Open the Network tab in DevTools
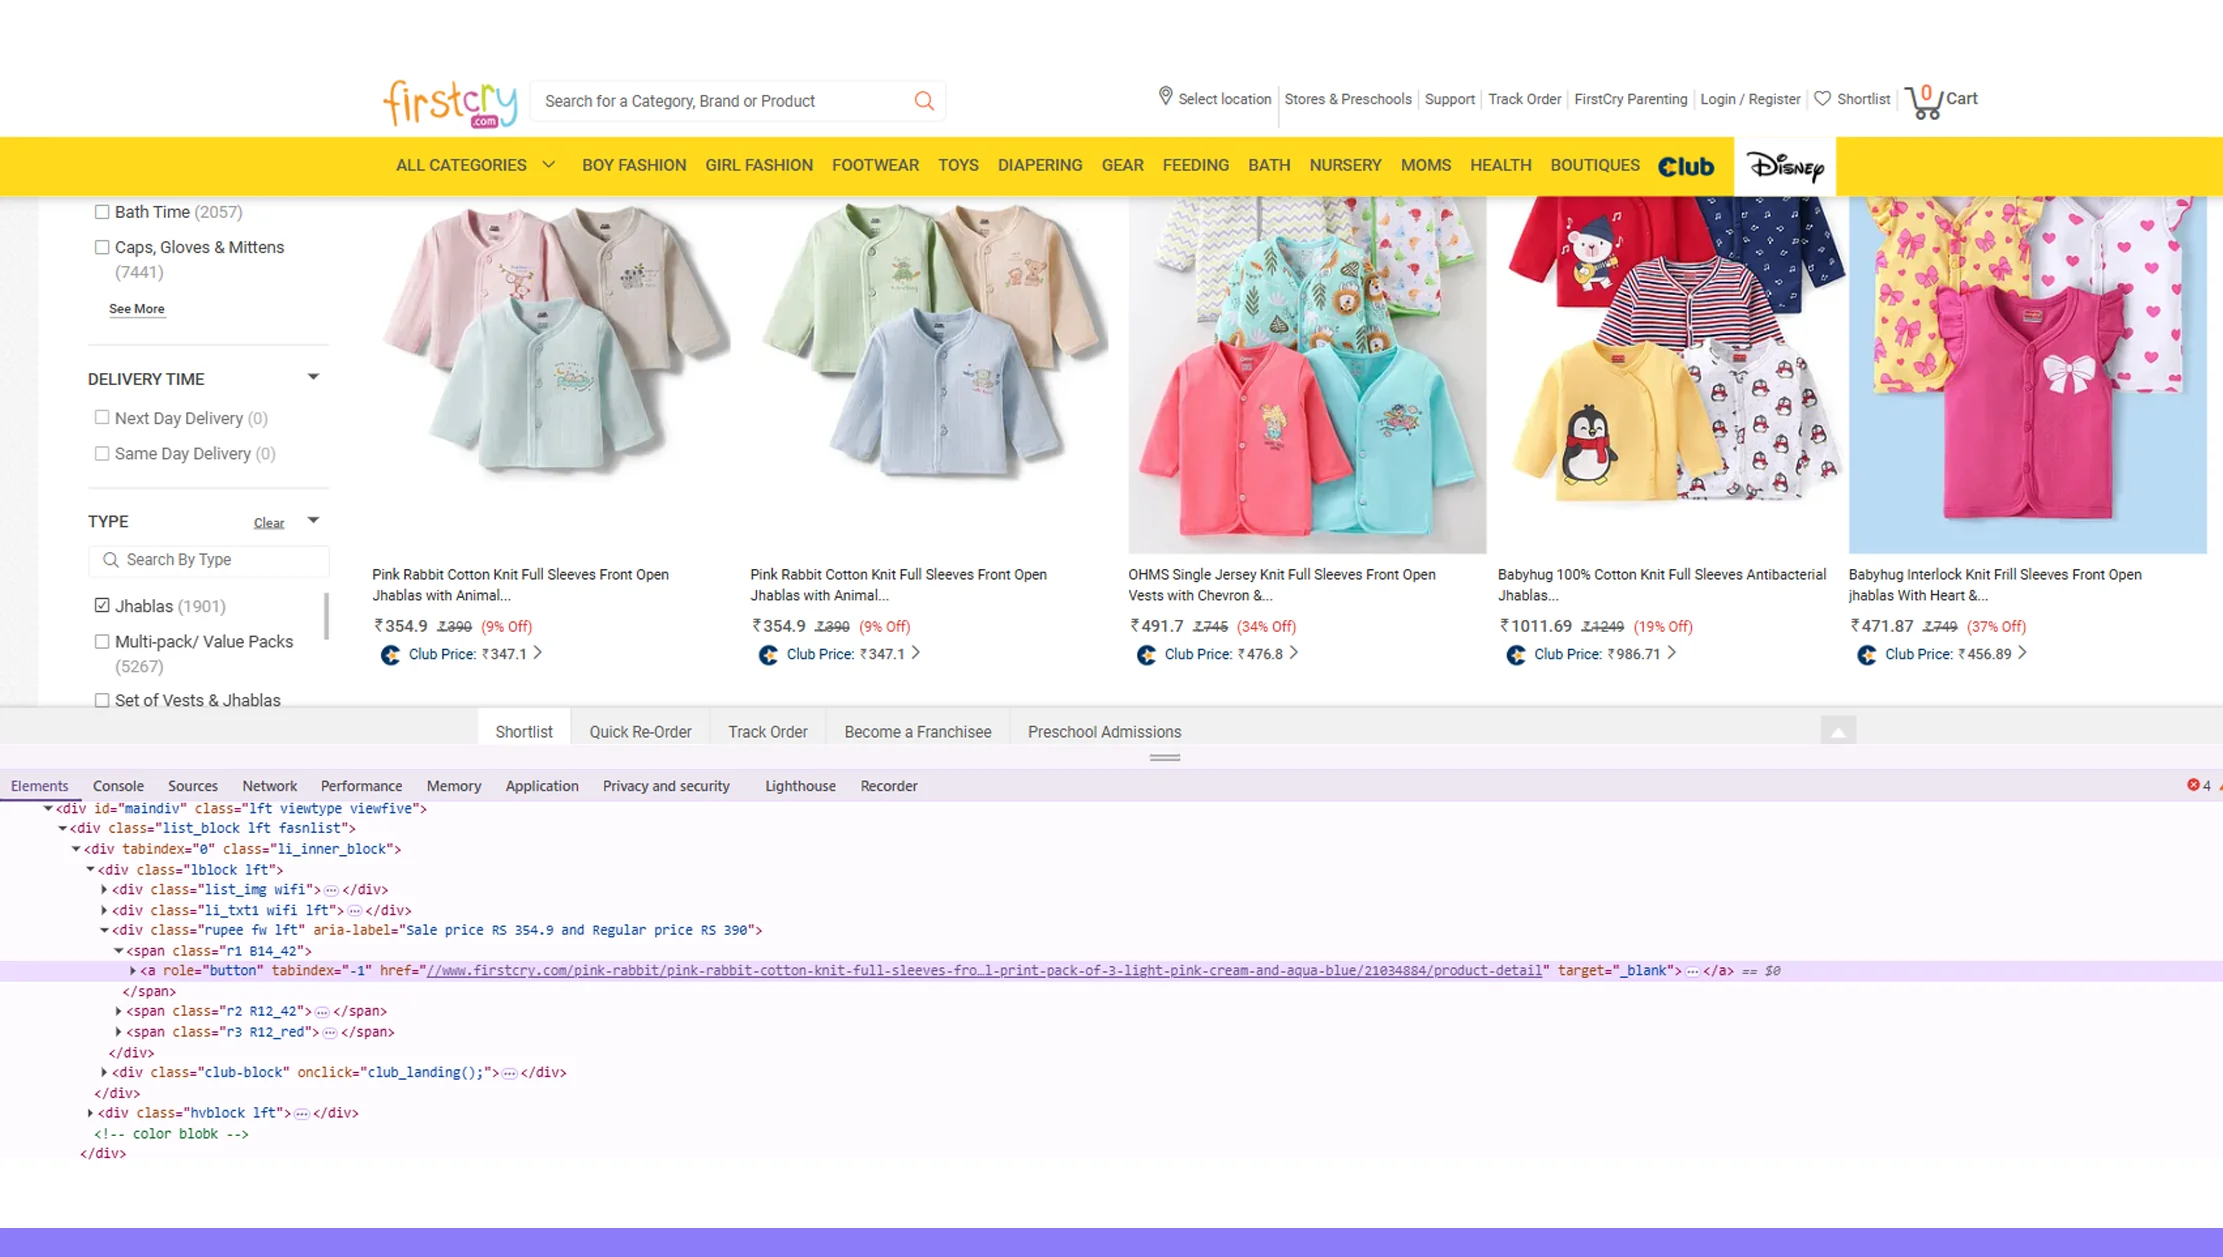 coord(269,787)
